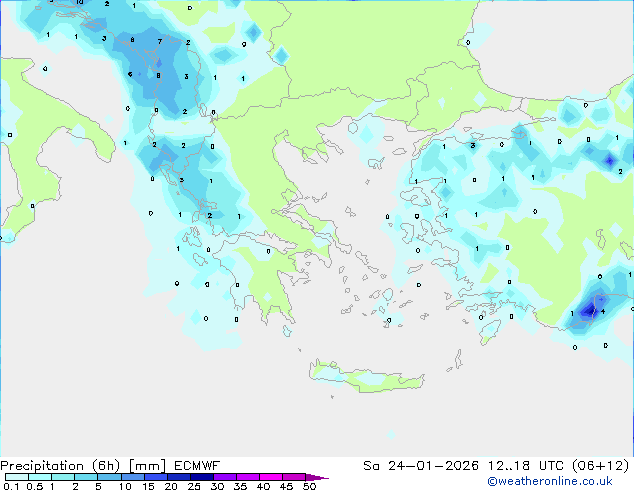The width and height of the screenshot is (634, 490).
Task: Click the "12..18 UTC" time range text
Action: [526, 466]
